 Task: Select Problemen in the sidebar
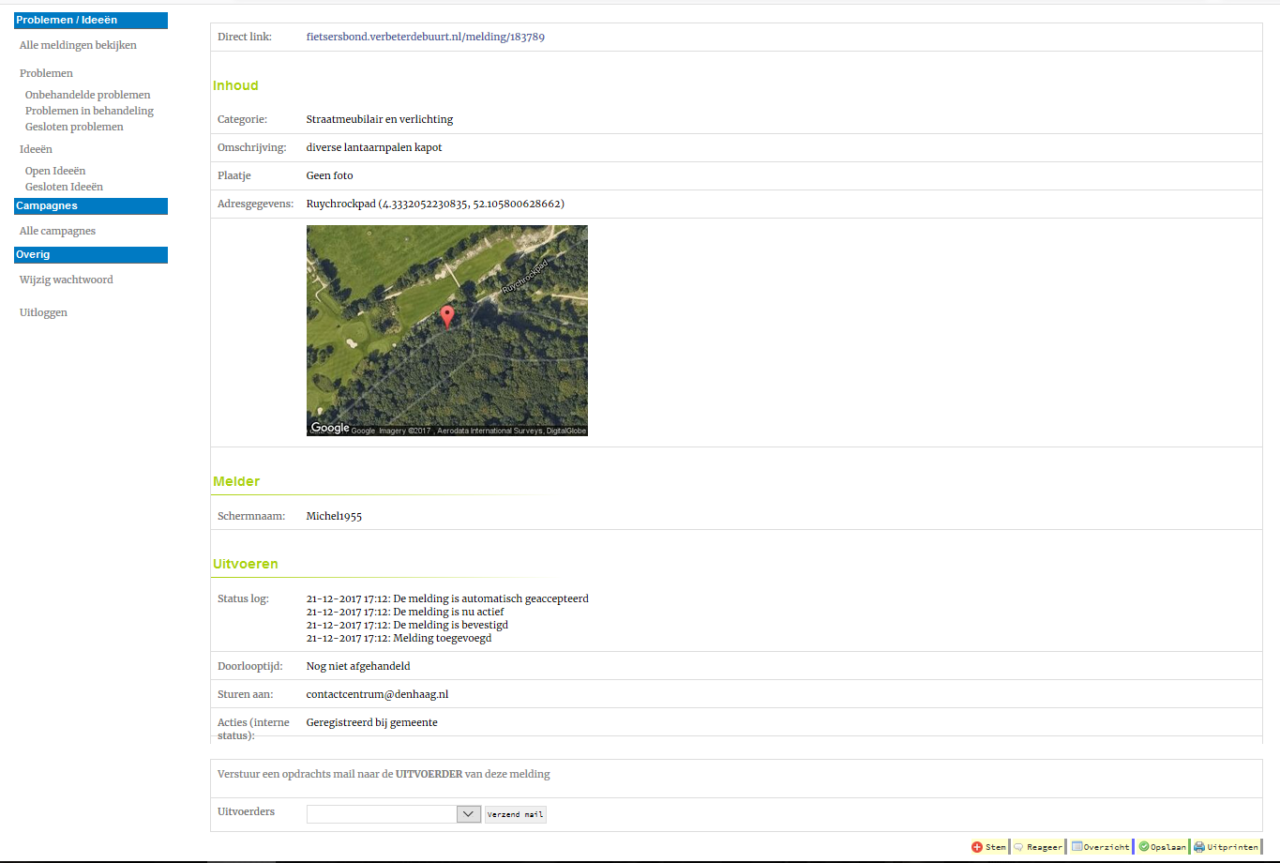coord(46,73)
